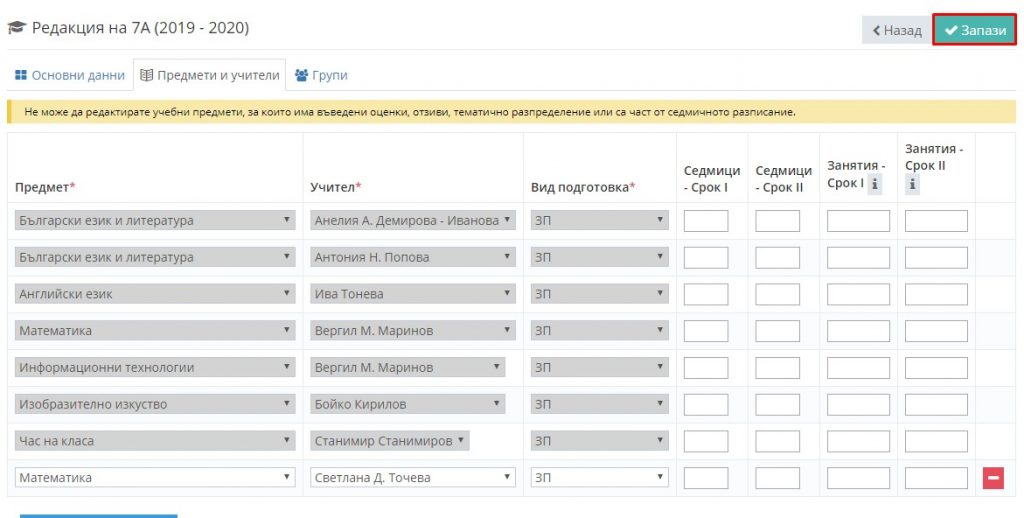The image size is (1024, 518).
Task: Open subject dropdown in Светлана Д. Точева row
Action: pyautogui.click(x=155, y=478)
